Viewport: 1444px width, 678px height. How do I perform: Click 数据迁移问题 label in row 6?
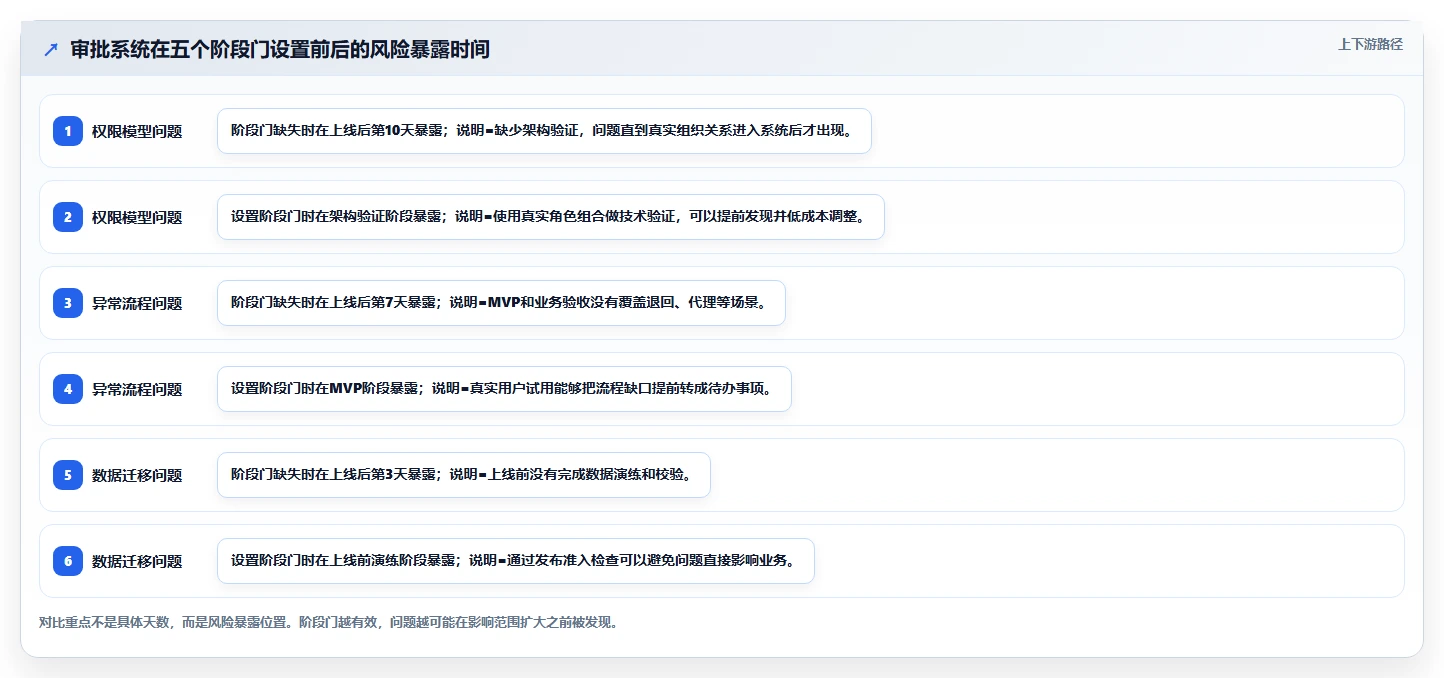[x=137, y=561]
